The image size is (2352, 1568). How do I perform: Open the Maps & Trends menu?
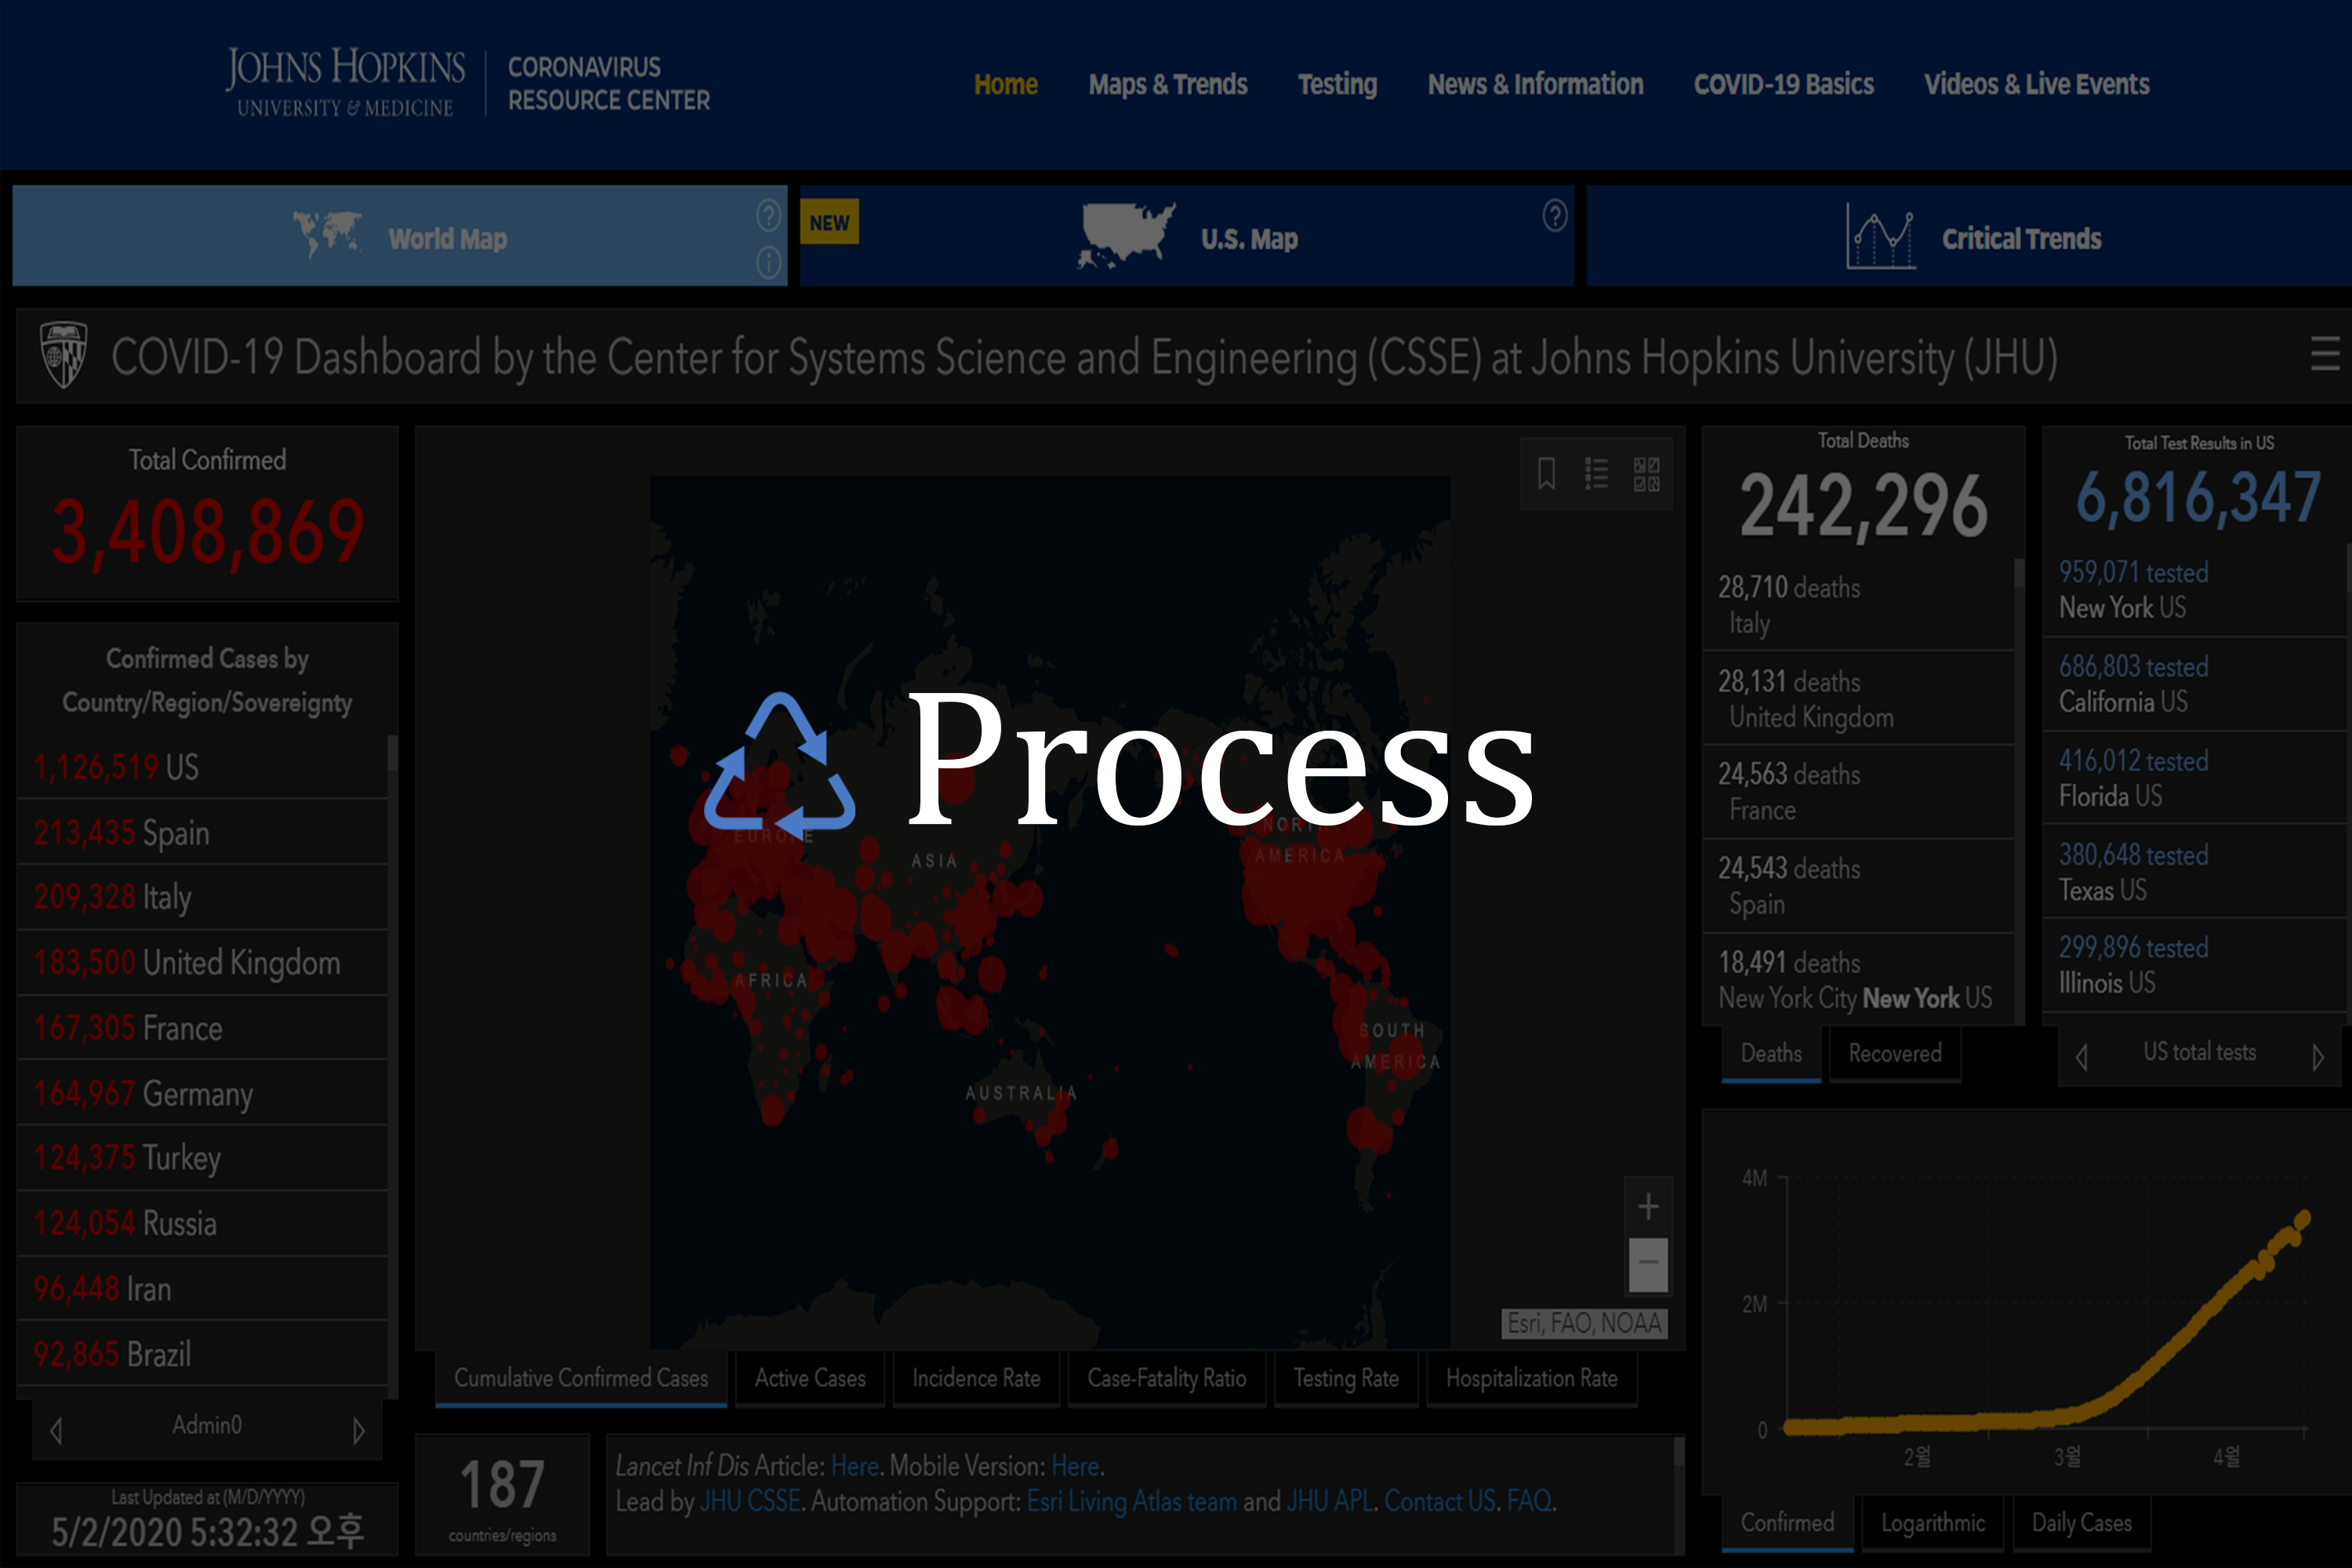click(x=1167, y=85)
